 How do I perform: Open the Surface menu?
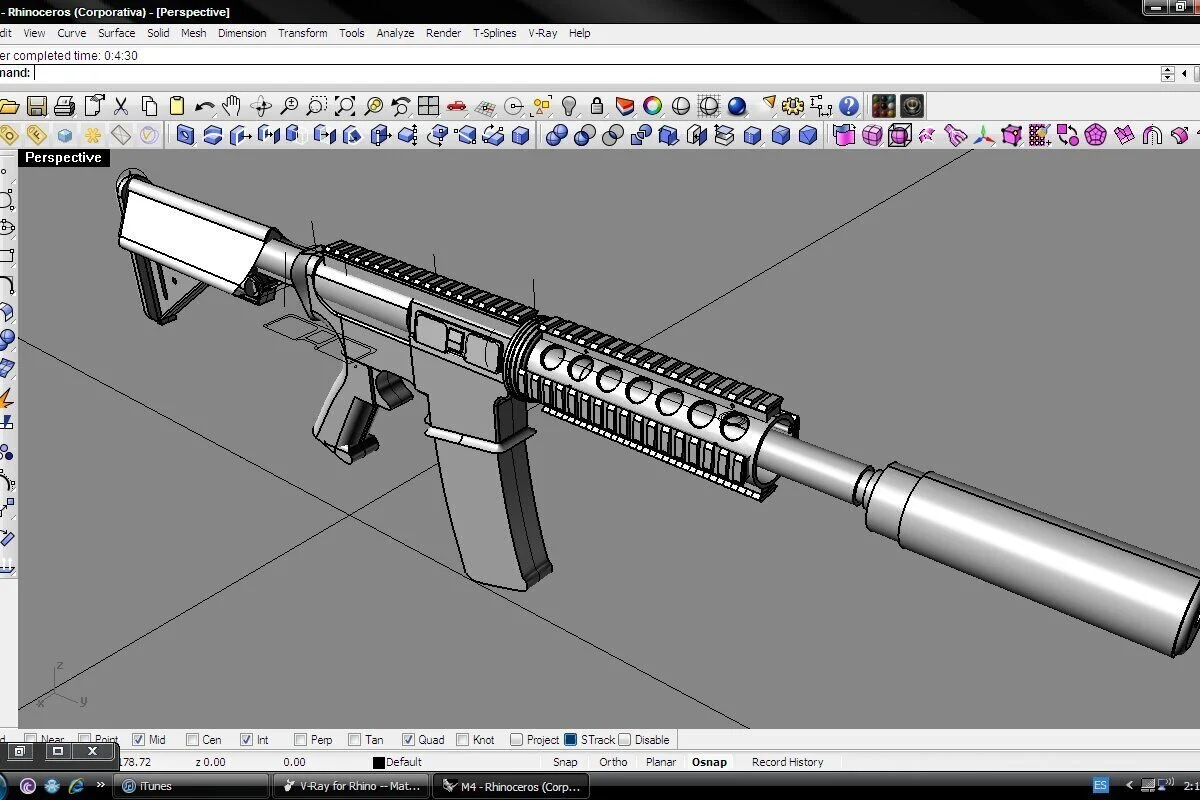(x=116, y=33)
